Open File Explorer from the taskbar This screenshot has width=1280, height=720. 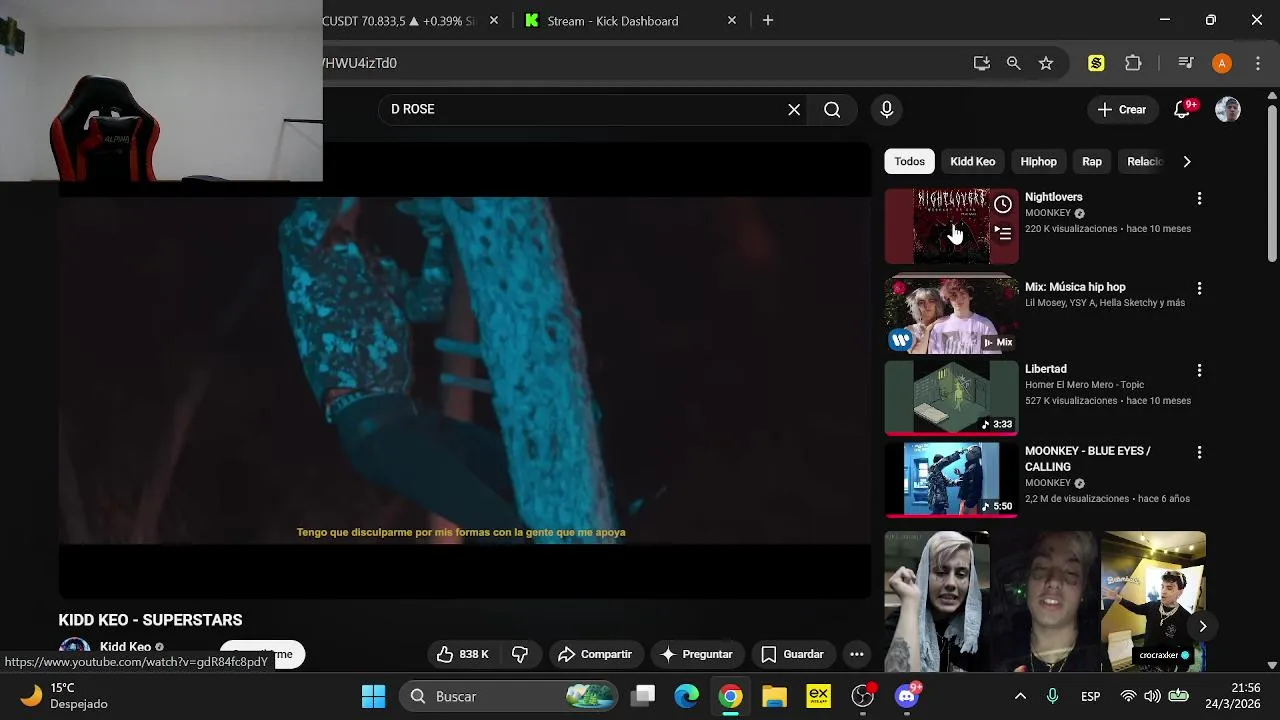[x=774, y=696]
